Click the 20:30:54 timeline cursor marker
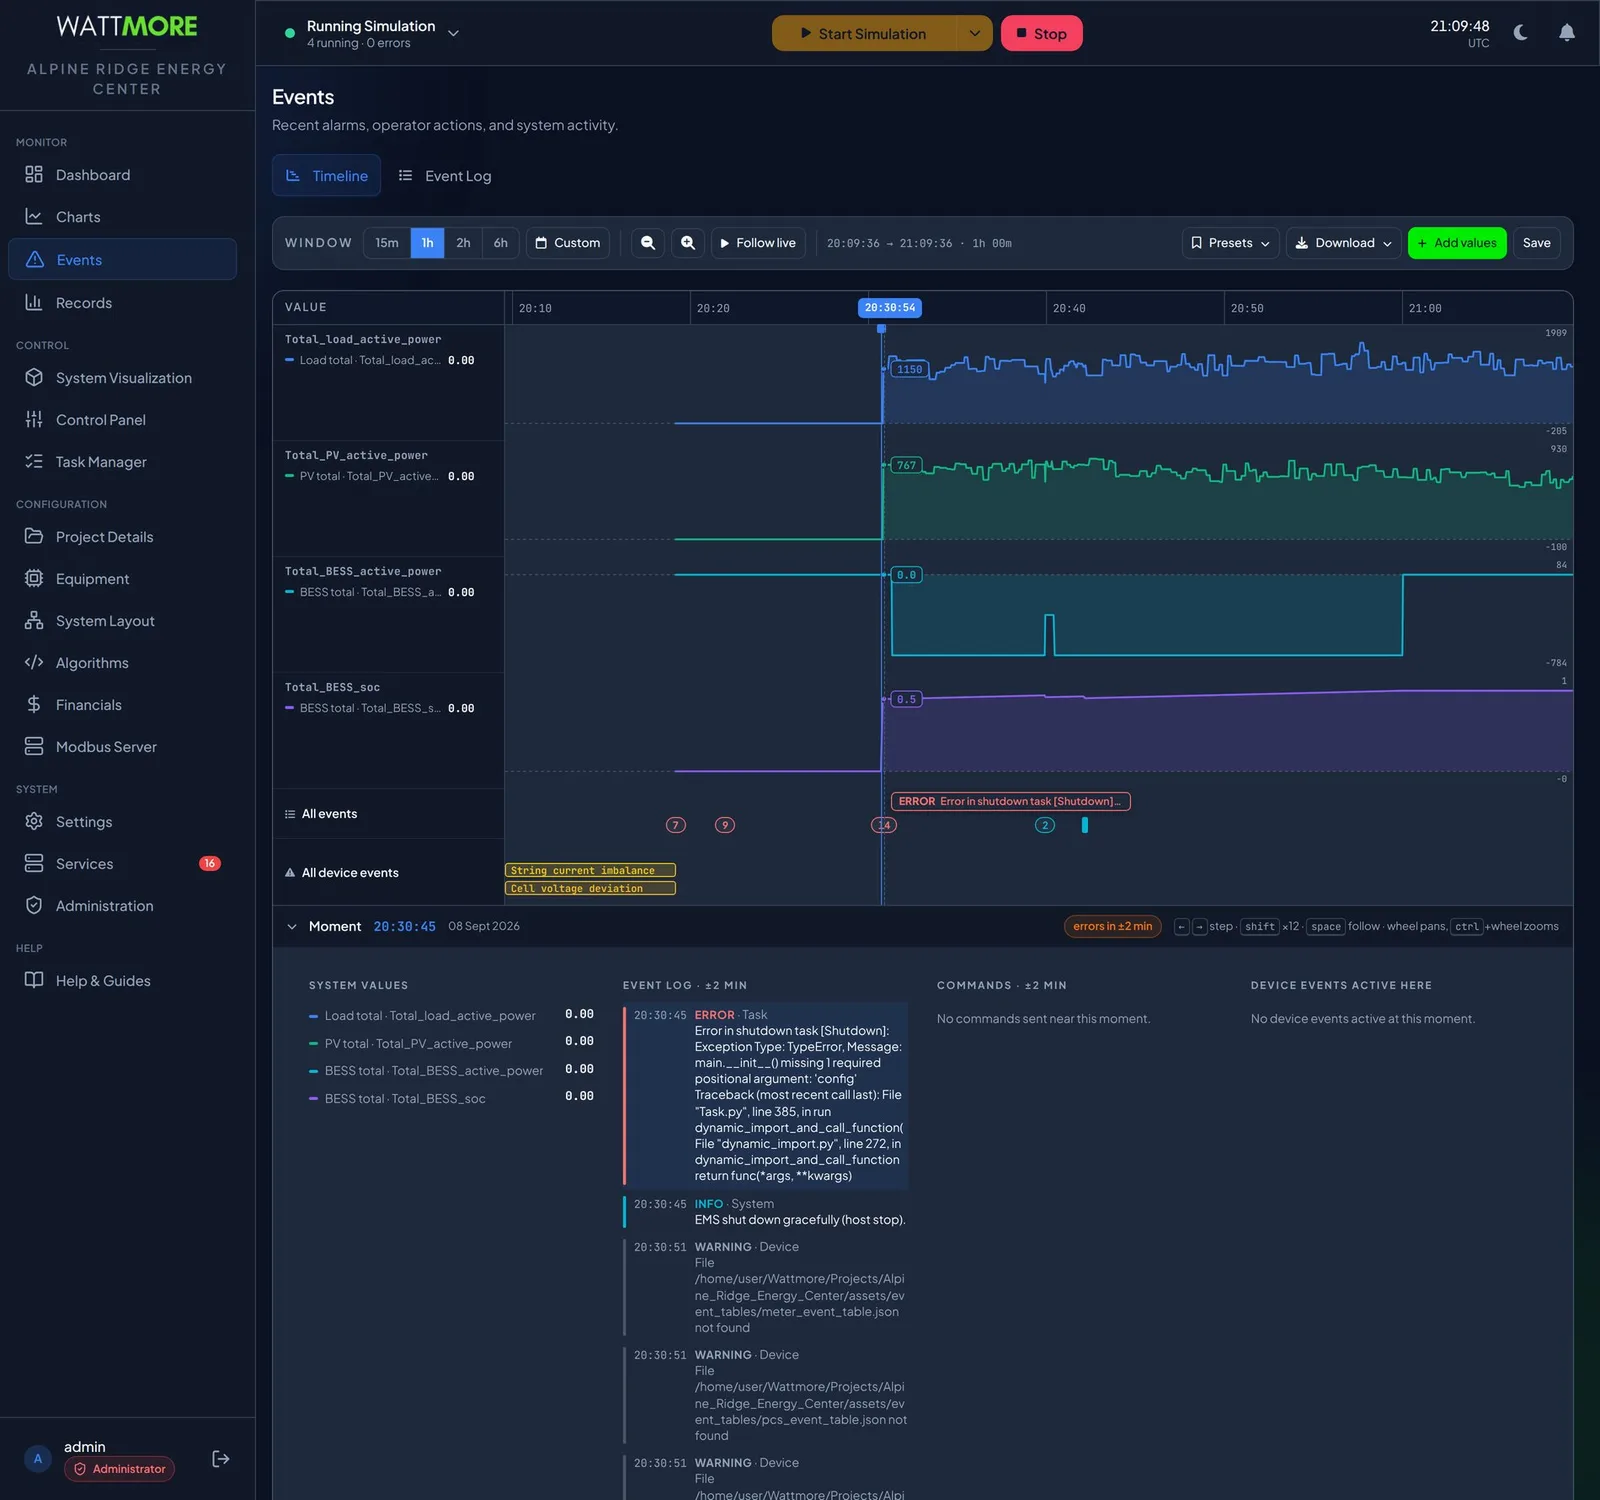 (890, 308)
